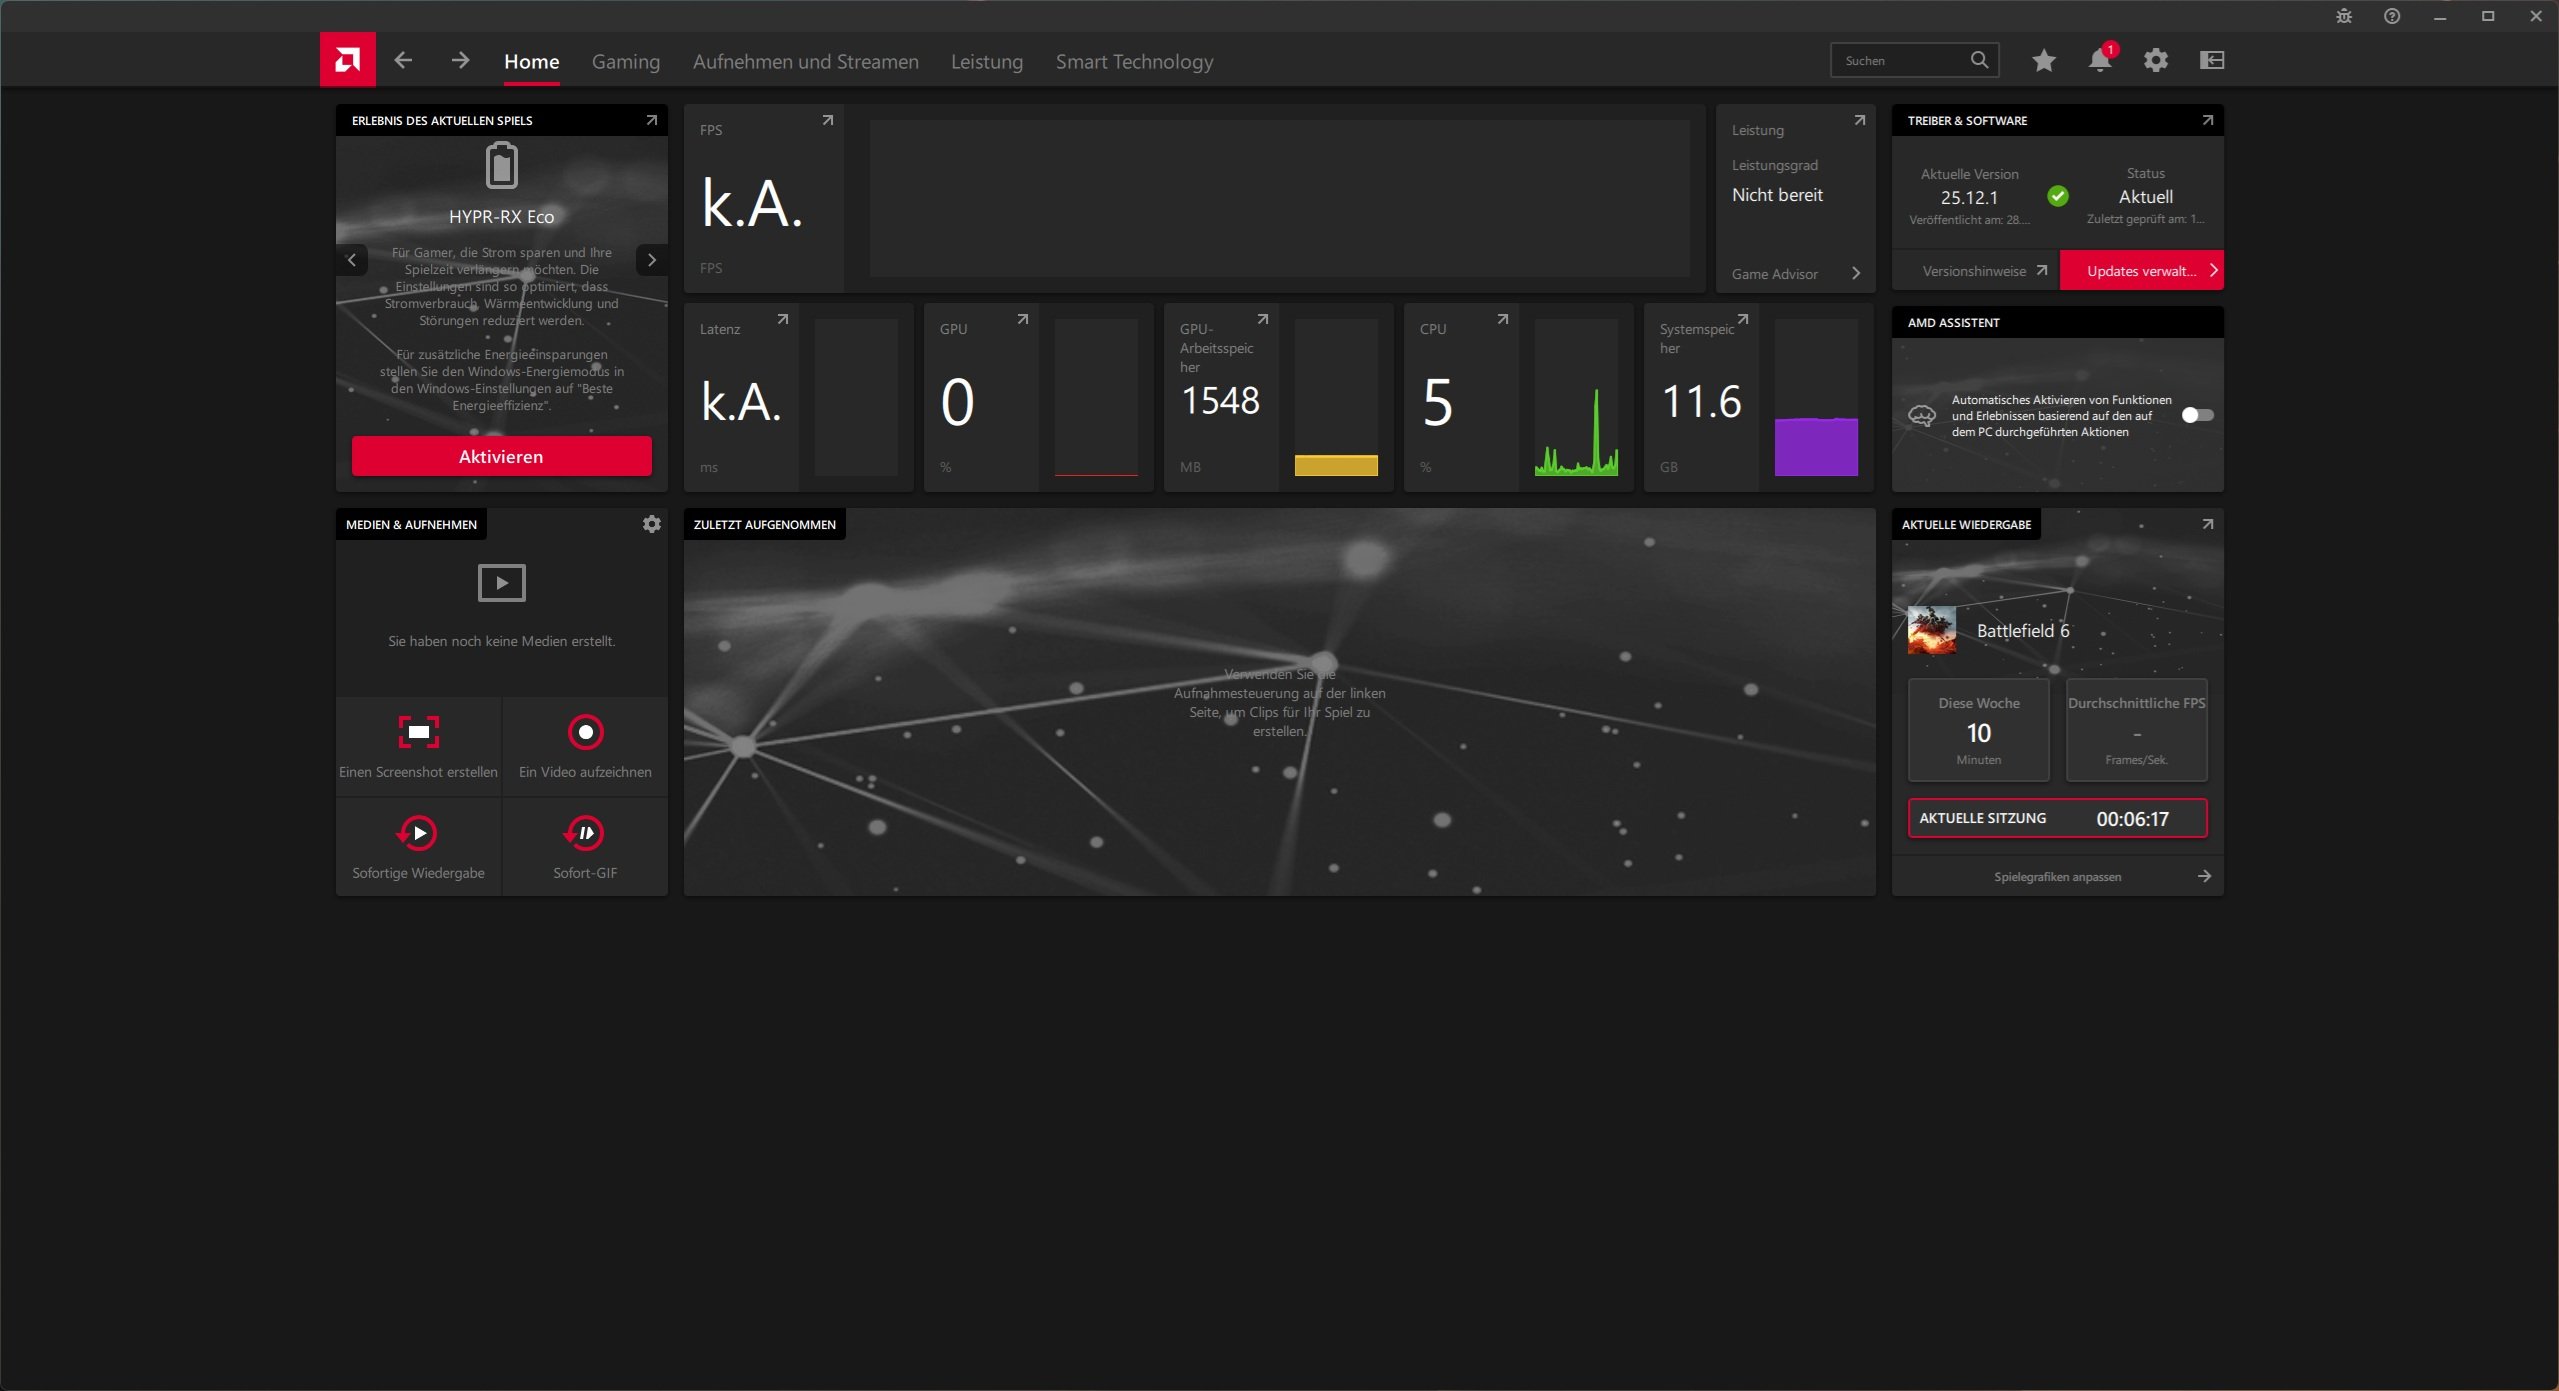Viewport: 2559px width, 1391px height.
Task: Expand the CPU metric tile
Action: coord(1502,320)
